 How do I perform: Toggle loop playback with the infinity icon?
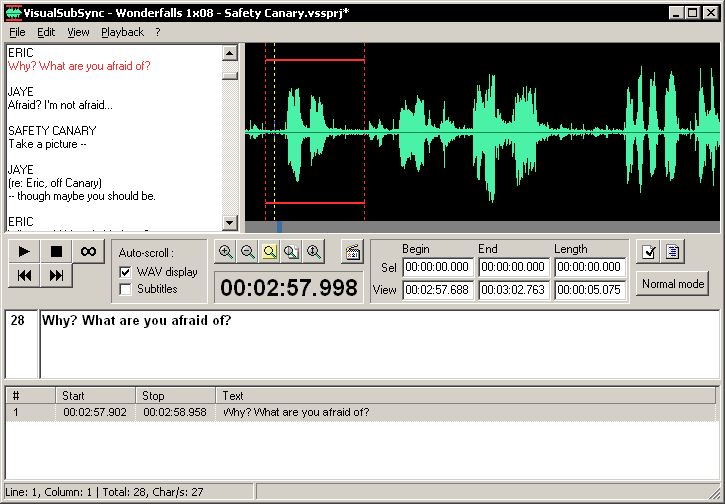pos(88,251)
